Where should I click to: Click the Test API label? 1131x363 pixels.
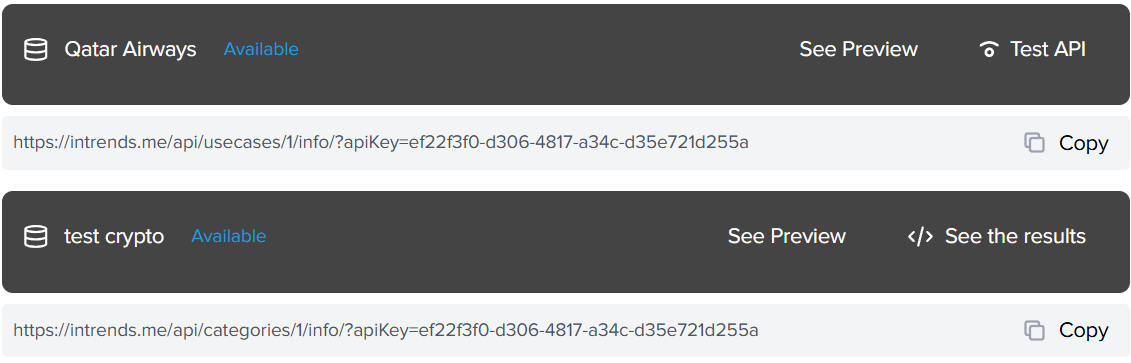(1047, 50)
